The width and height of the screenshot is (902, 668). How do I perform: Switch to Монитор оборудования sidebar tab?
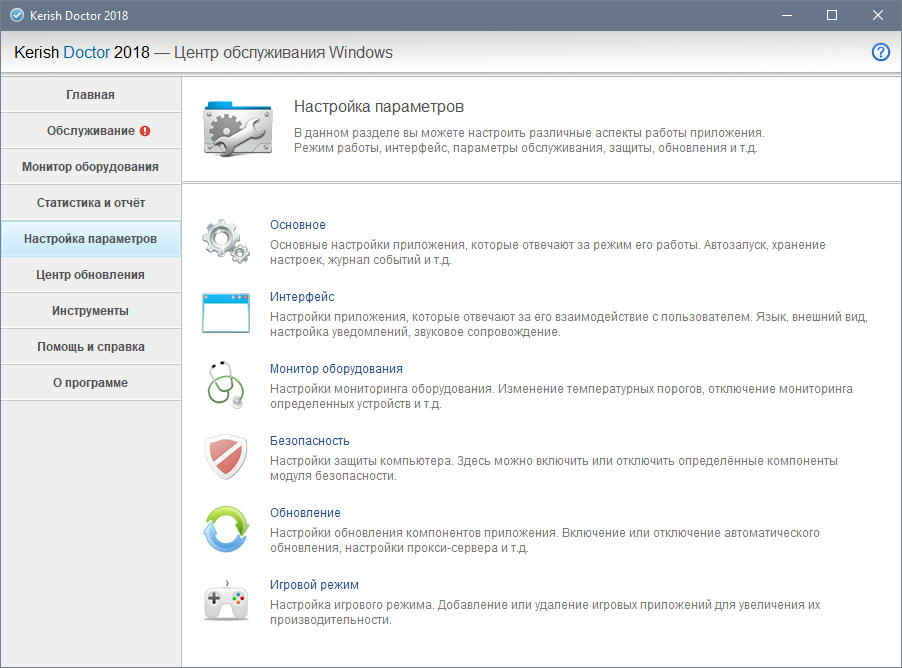pyautogui.click(x=91, y=167)
